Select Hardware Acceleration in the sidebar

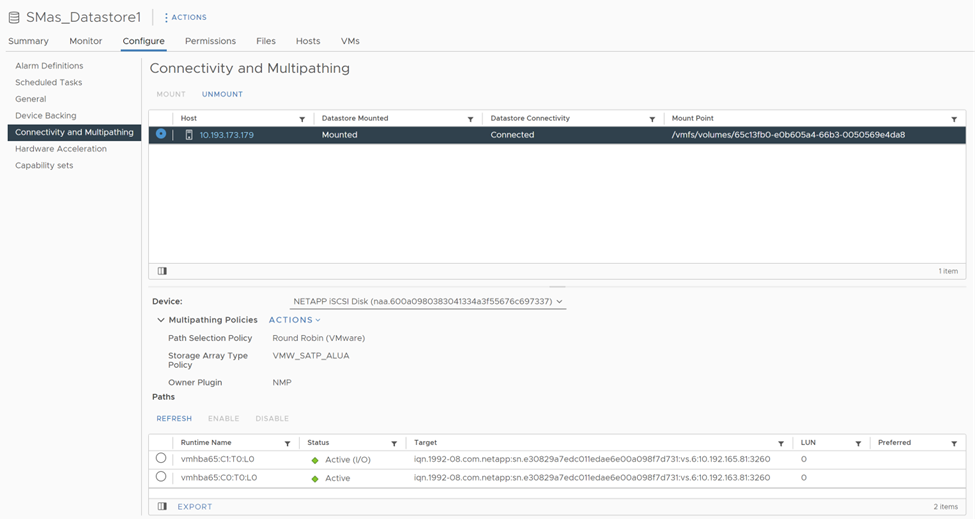61,149
